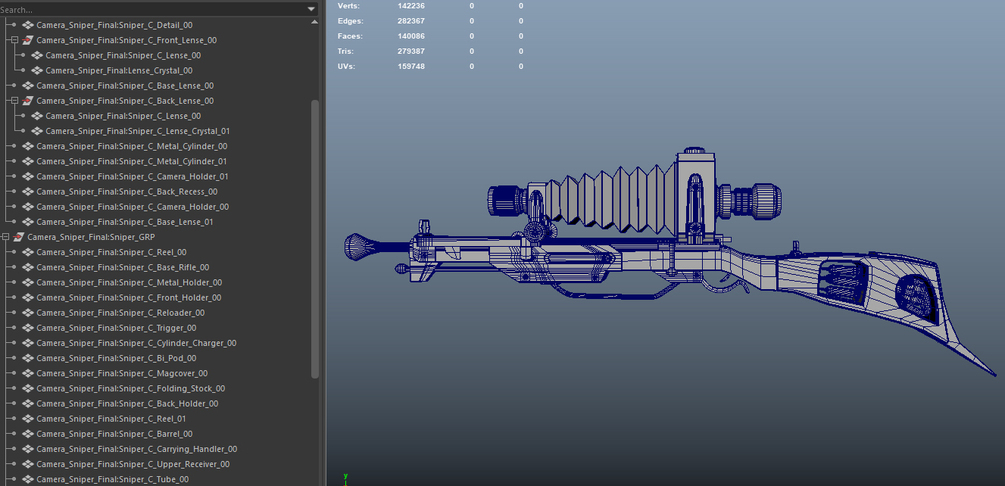This screenshot has height=486, width=1005.
Task: Open the outliner search options dropdown arrow
Action: 311,10
